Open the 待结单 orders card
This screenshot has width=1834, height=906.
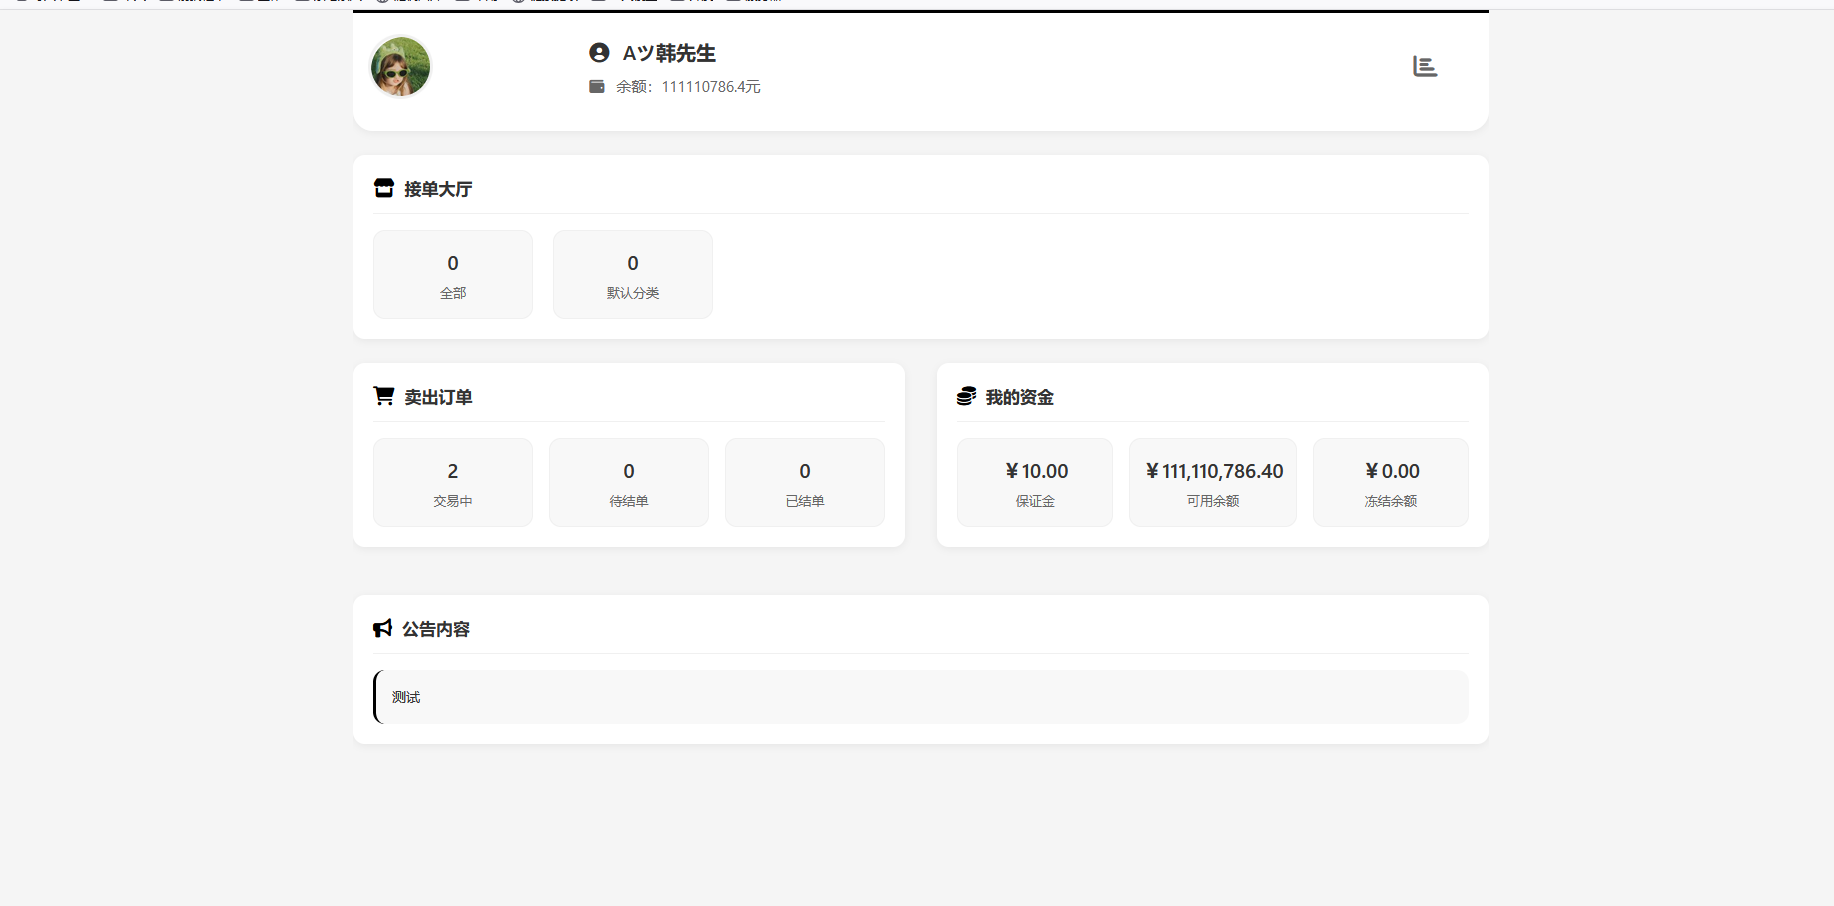point(629,483)
